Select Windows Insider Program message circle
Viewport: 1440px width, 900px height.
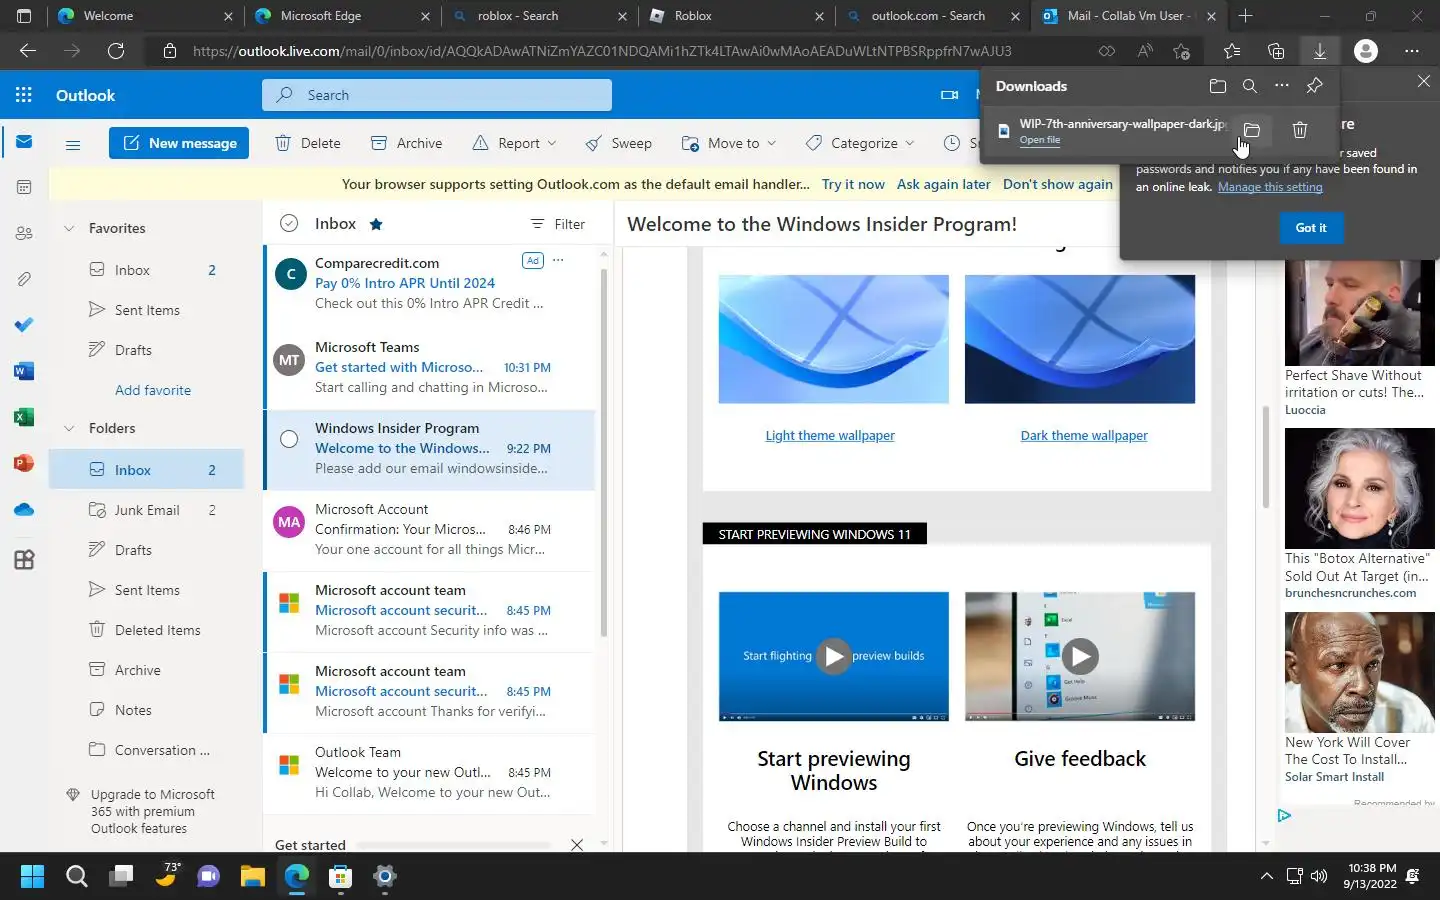[289, 438]
